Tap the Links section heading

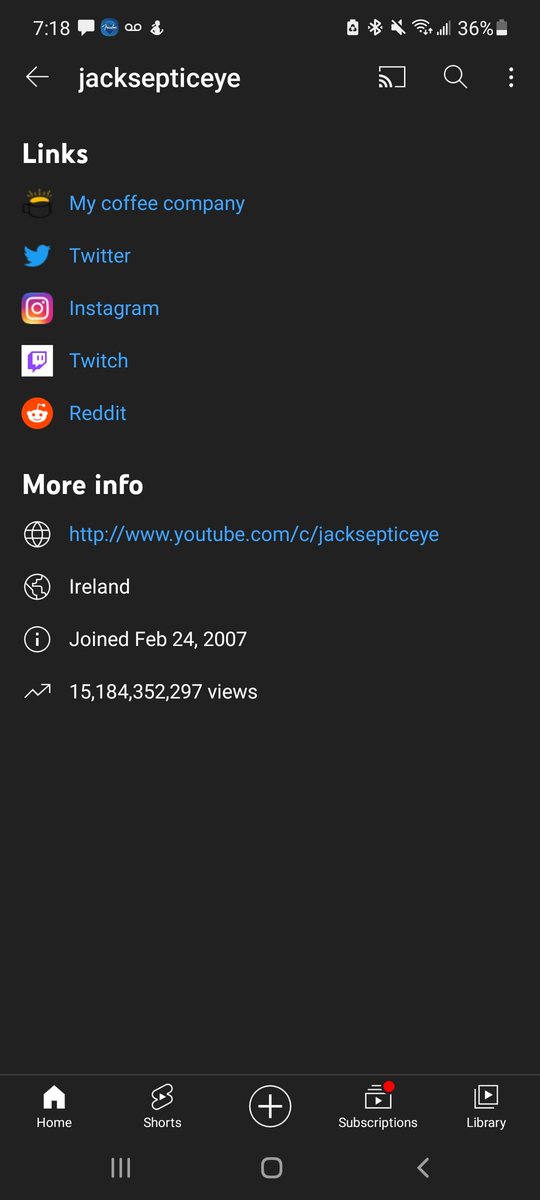55,154
